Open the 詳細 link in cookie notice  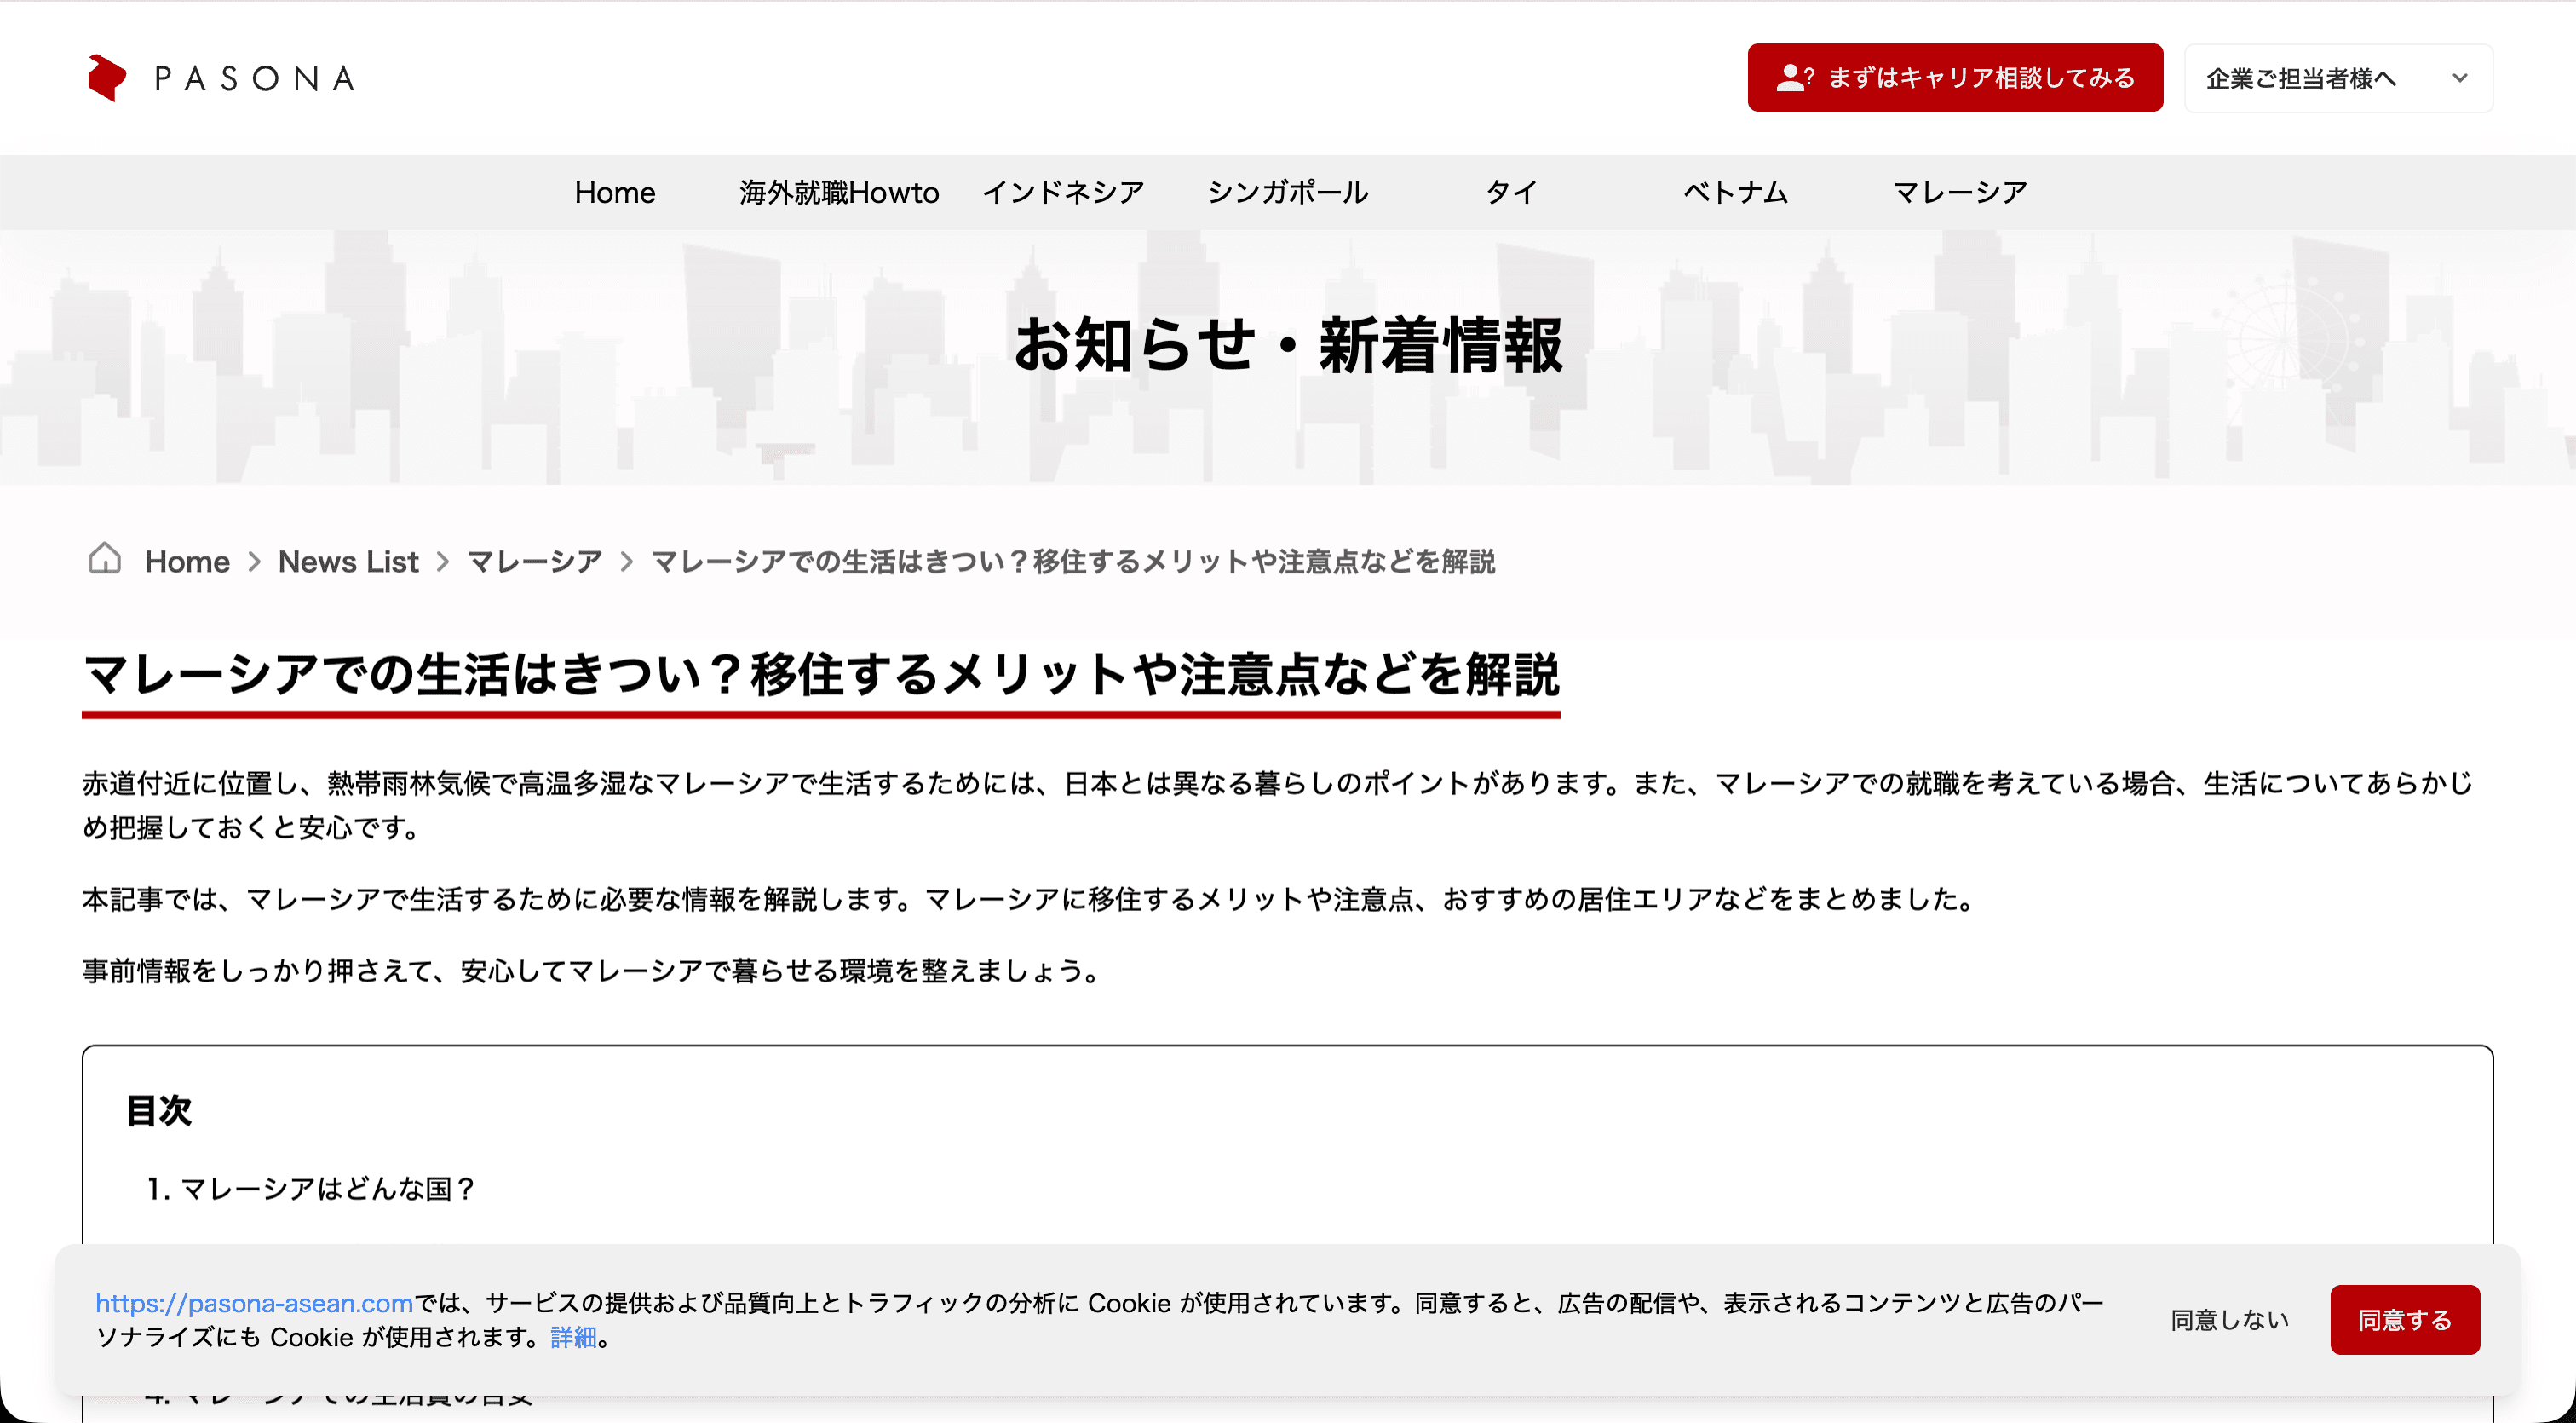[573, 1337]
